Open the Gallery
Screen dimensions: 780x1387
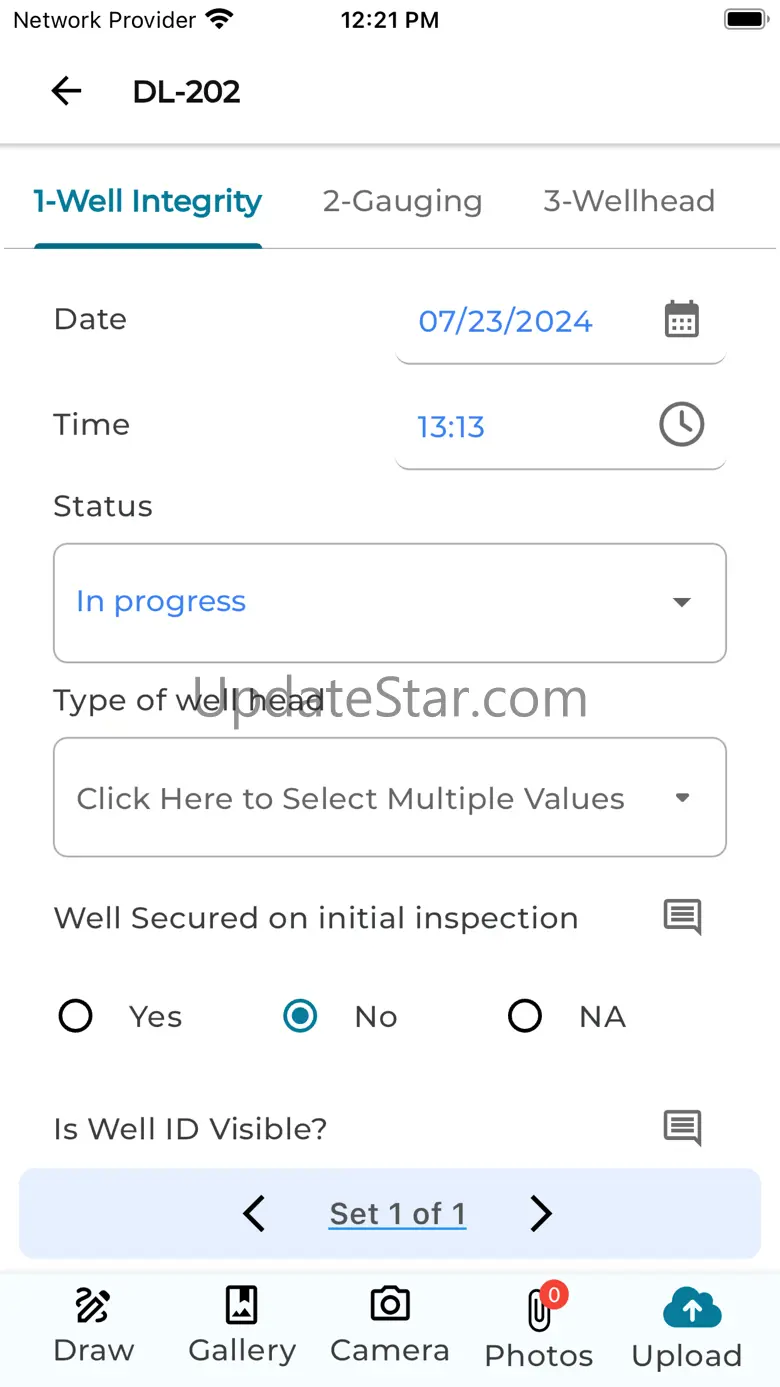[x=241, y=1324]
